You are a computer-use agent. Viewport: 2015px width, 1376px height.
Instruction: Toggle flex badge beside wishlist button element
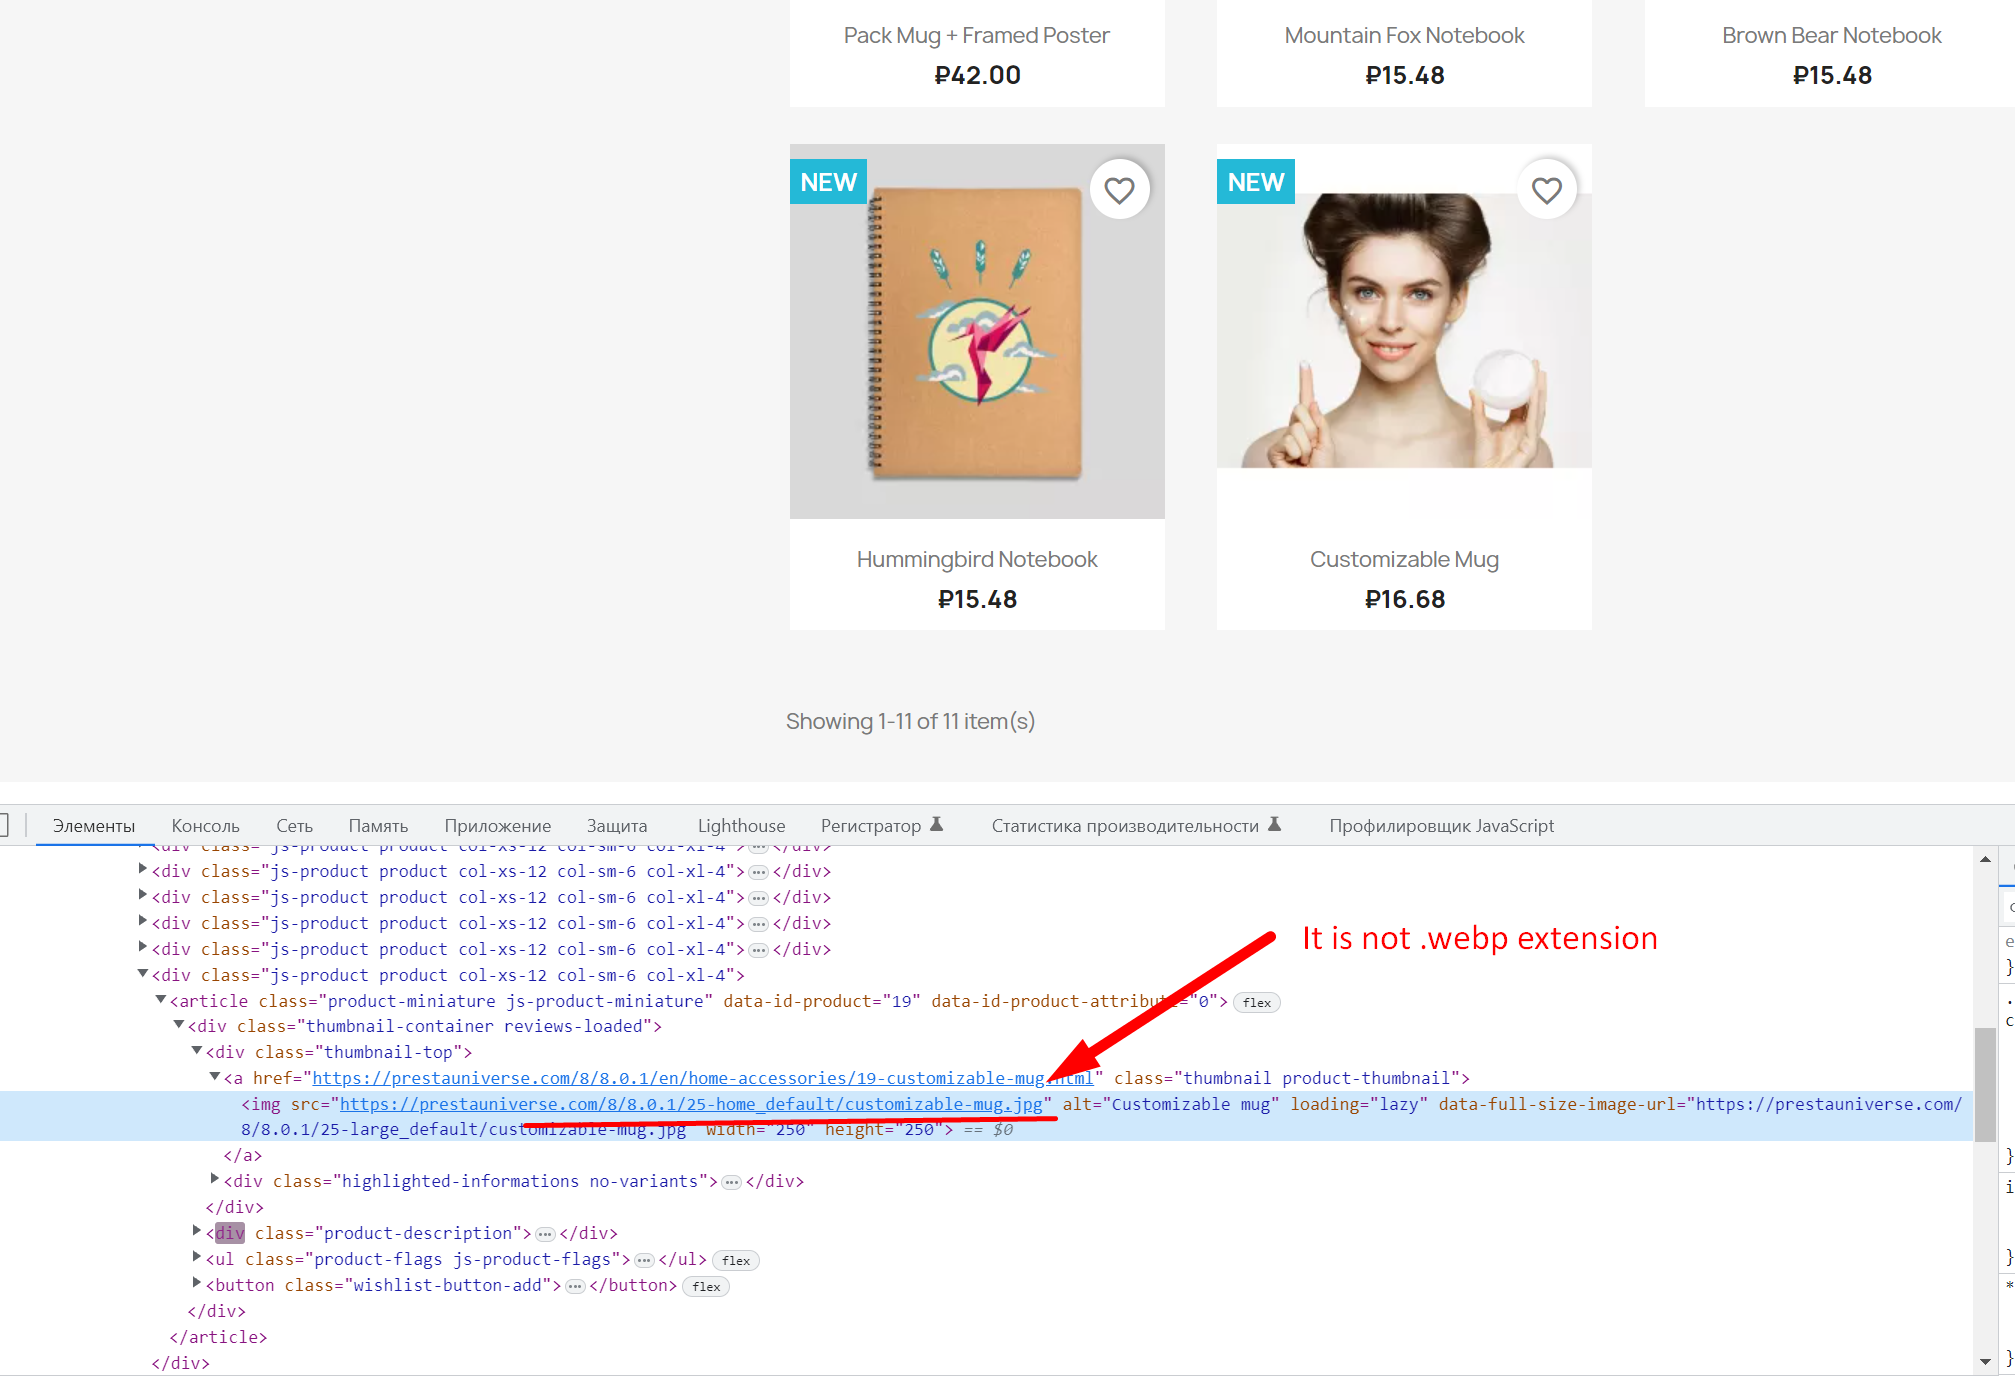point(706,1287)
